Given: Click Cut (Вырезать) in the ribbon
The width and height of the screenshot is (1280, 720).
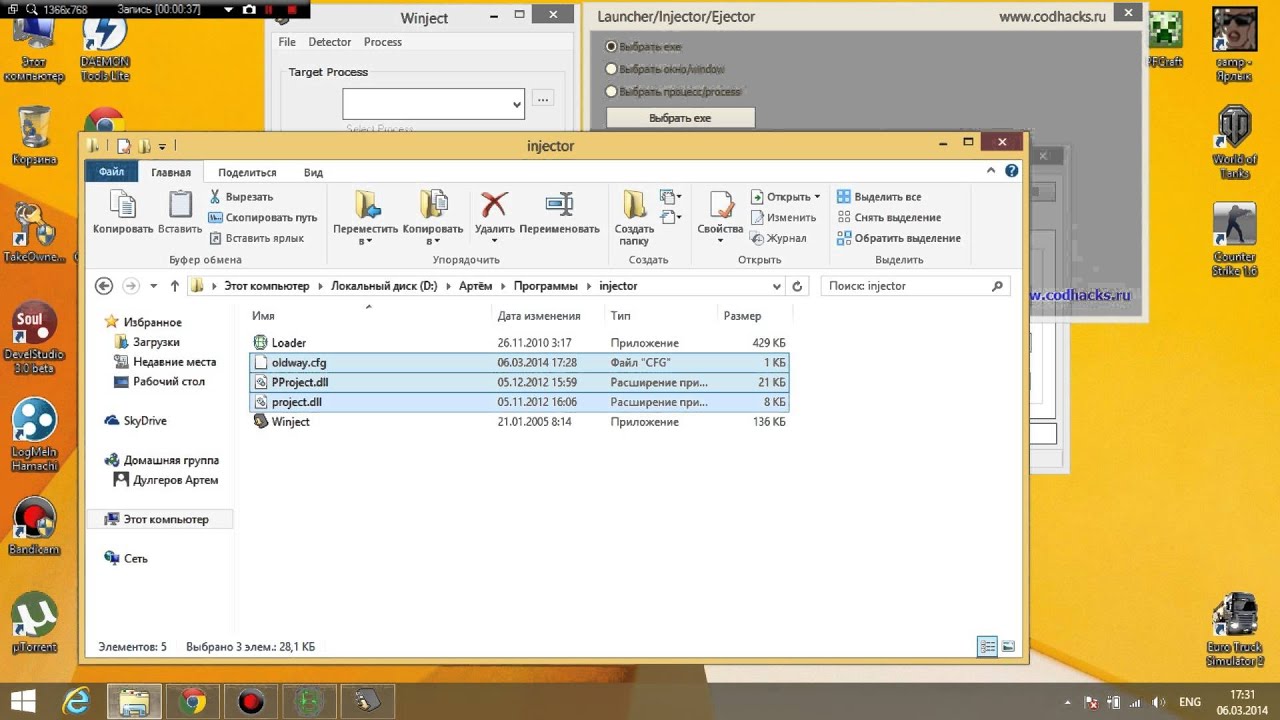Looking at the screenshot, I should (x=241, y=197).
